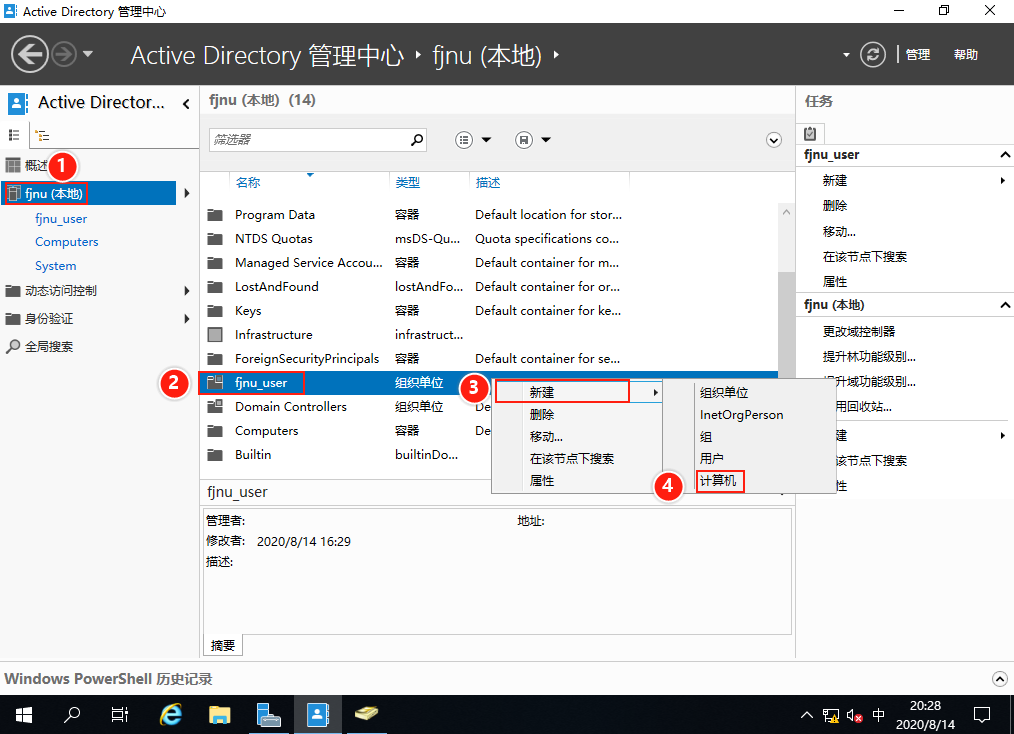Select Managed Service Accounts row
The width and height of the screenshot is (1014, 734).
click(x=488, y=263)
